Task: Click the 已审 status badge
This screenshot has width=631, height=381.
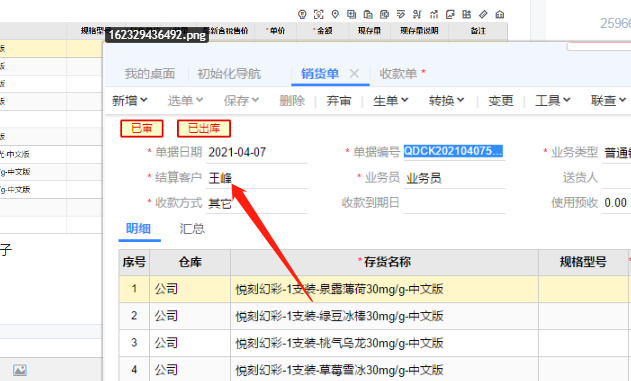Action: [x=142, y=128]
